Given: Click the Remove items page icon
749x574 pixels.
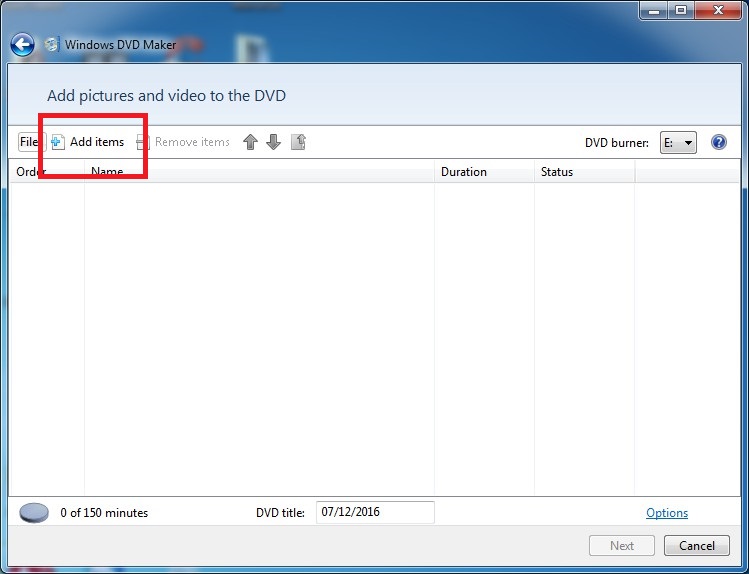Looking at the screenshot, I should (142, 142).
